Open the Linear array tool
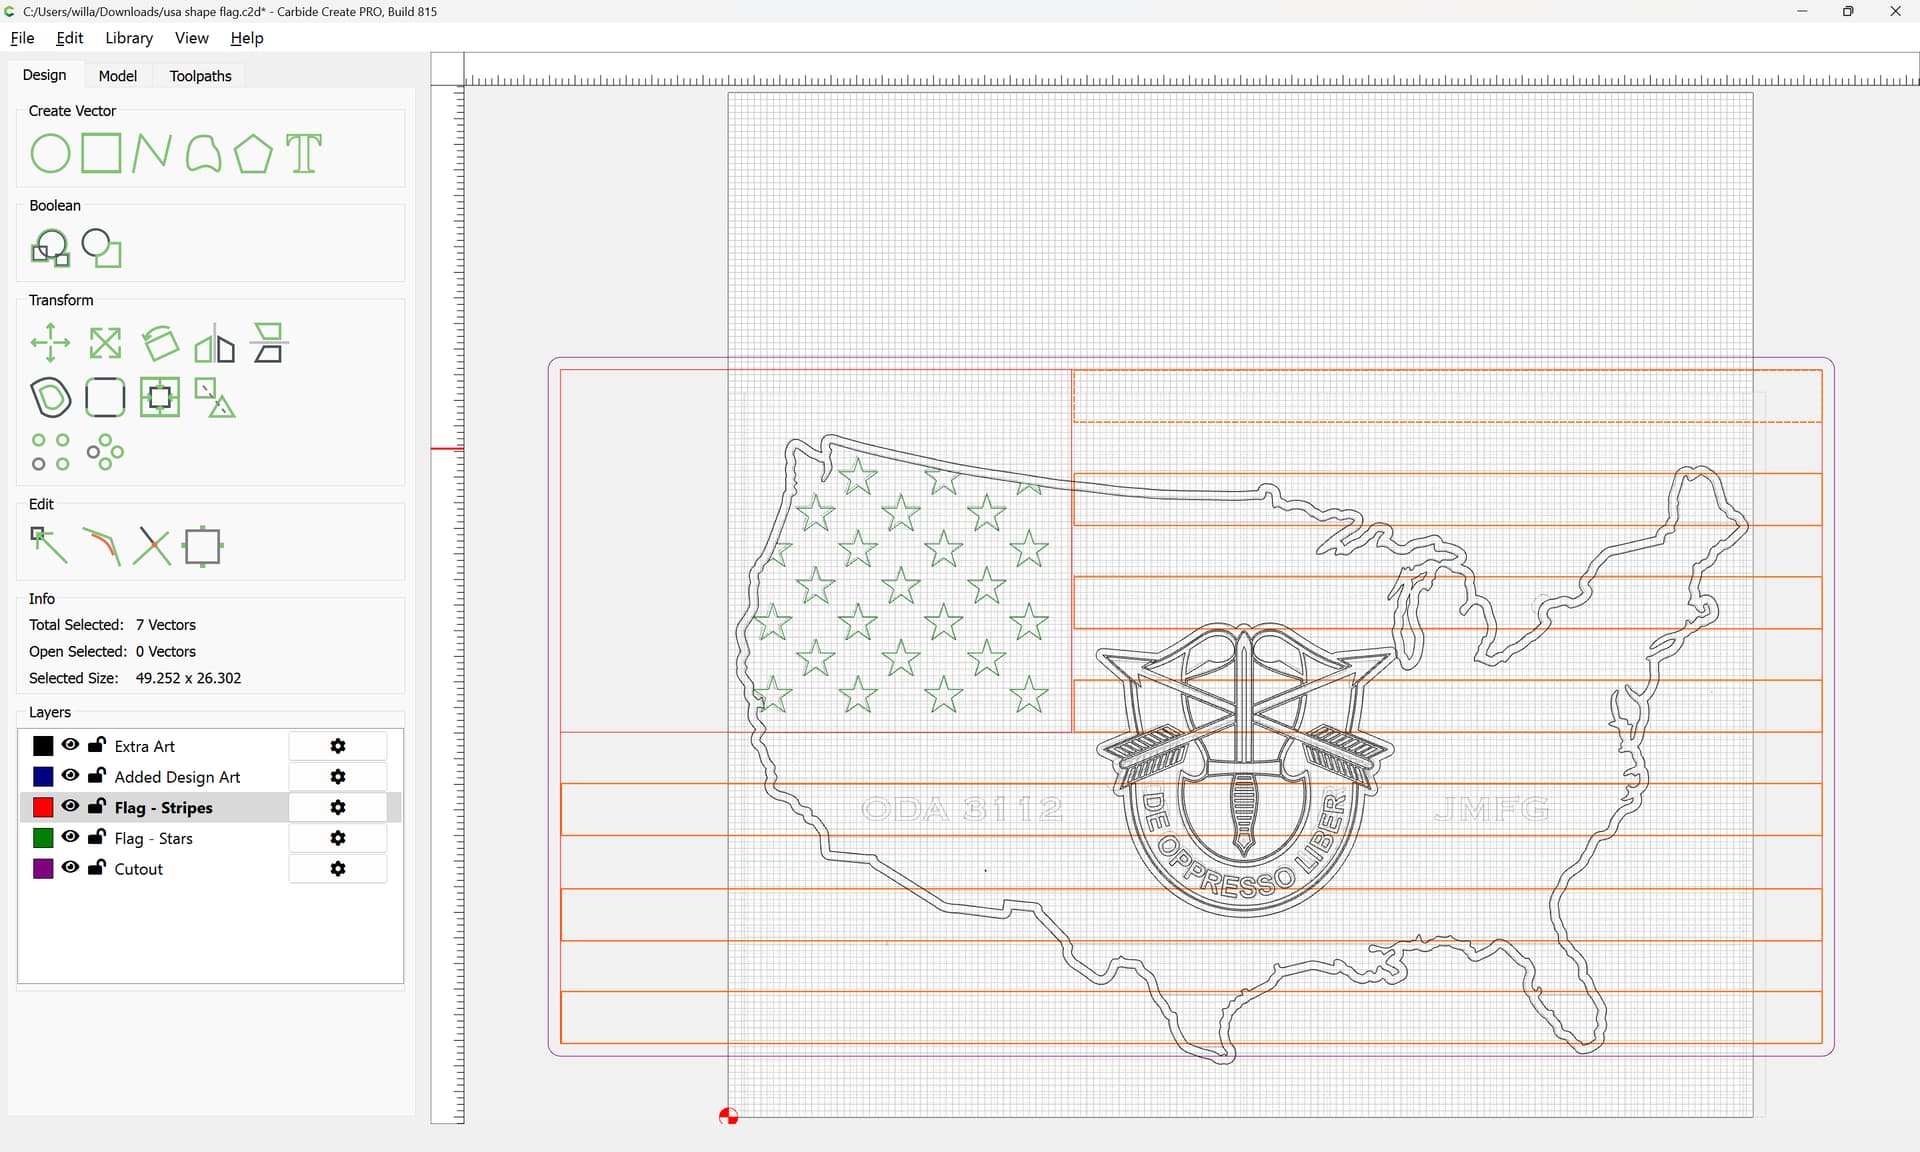This screenshot has height=1152, width=1920. tap(50, 452)
